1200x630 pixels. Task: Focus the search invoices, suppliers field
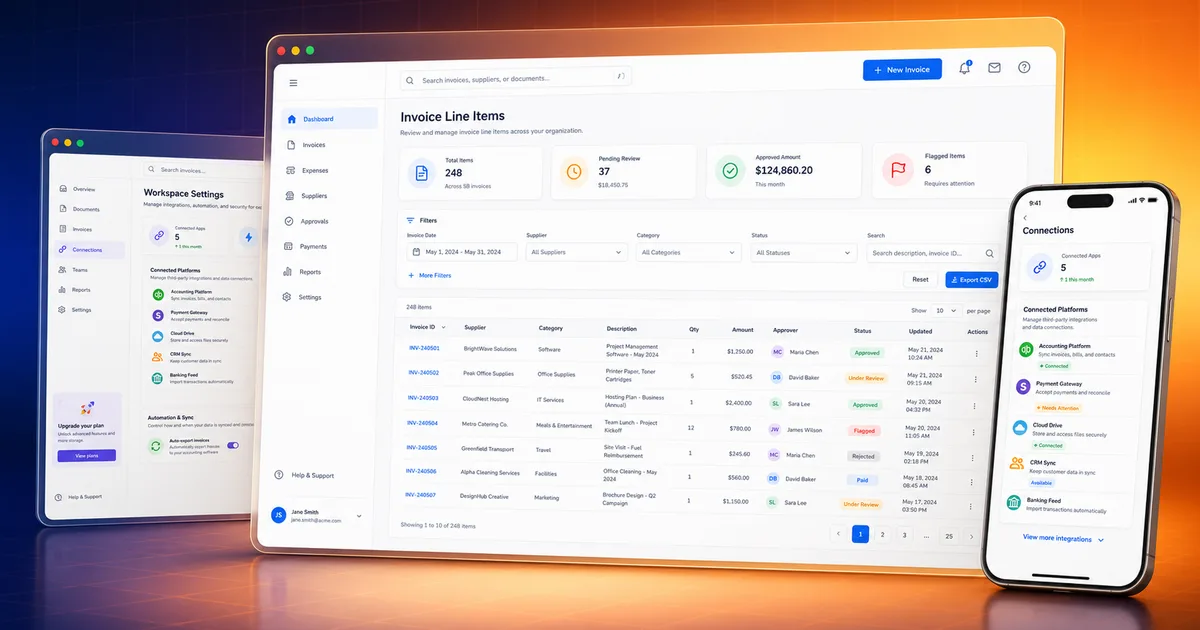[517, 78]
